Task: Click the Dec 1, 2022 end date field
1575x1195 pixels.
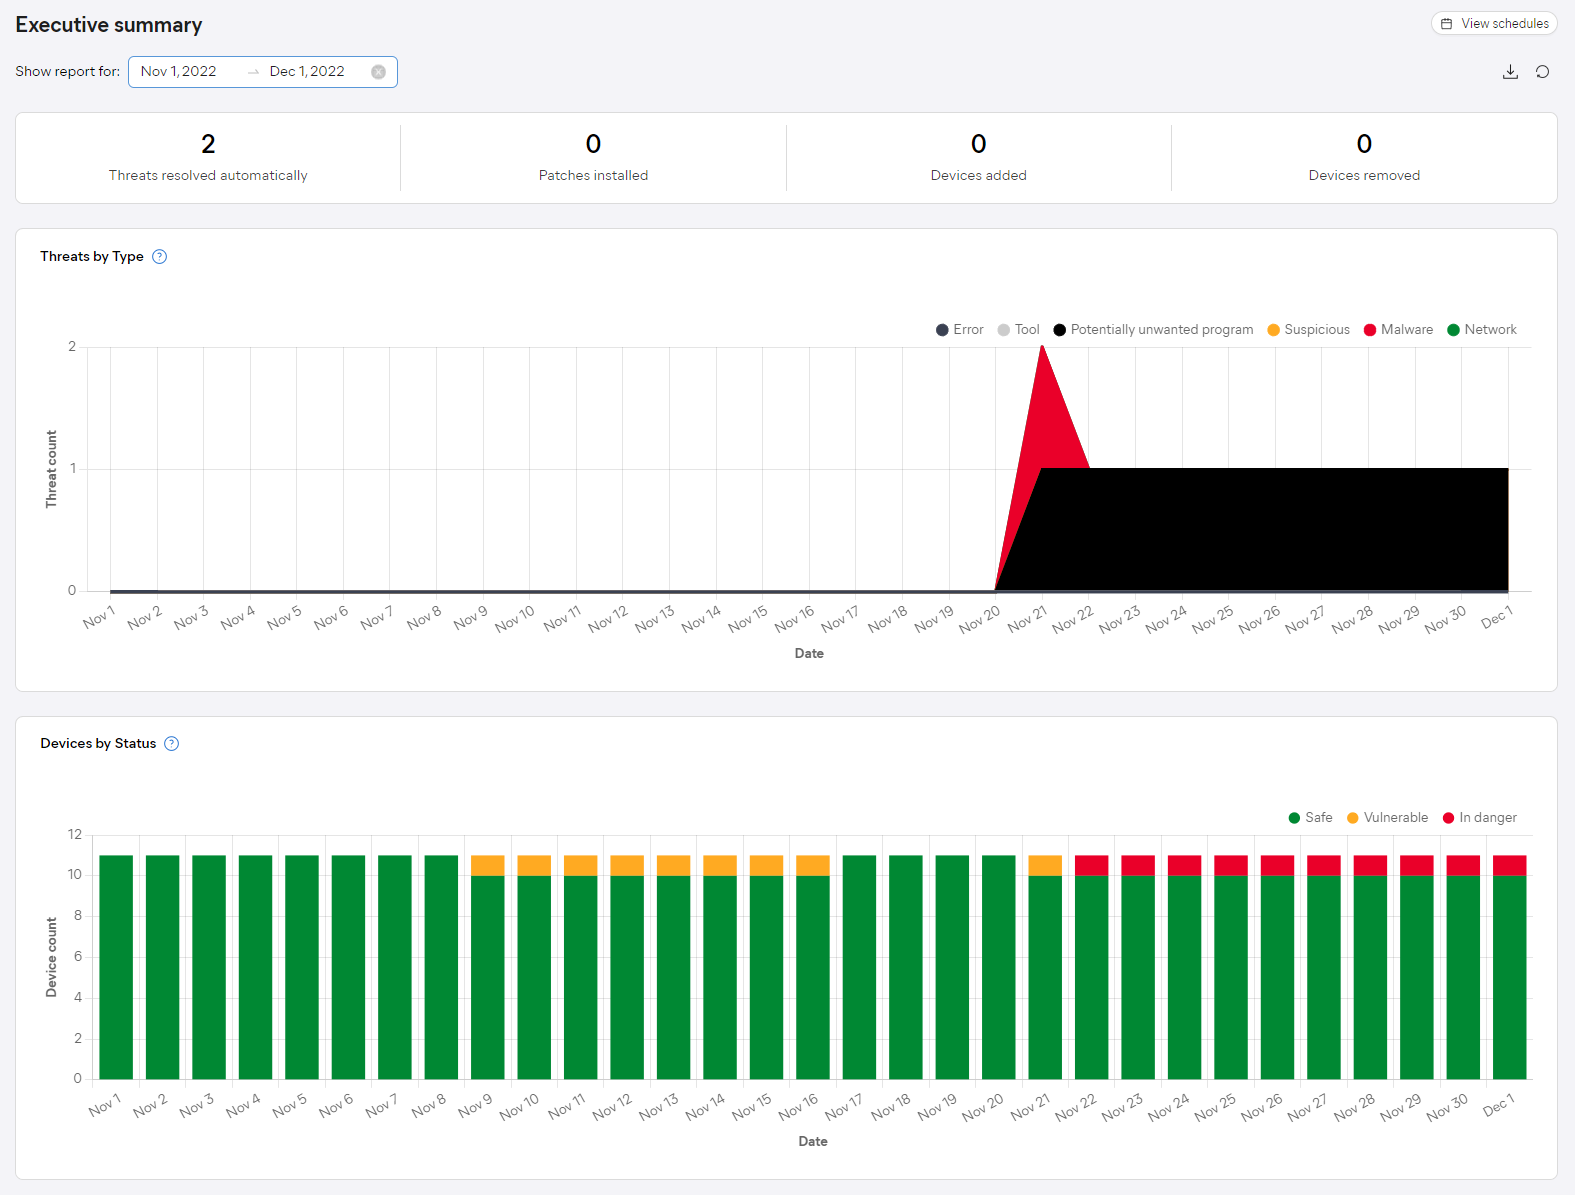Action: (307, 72)
